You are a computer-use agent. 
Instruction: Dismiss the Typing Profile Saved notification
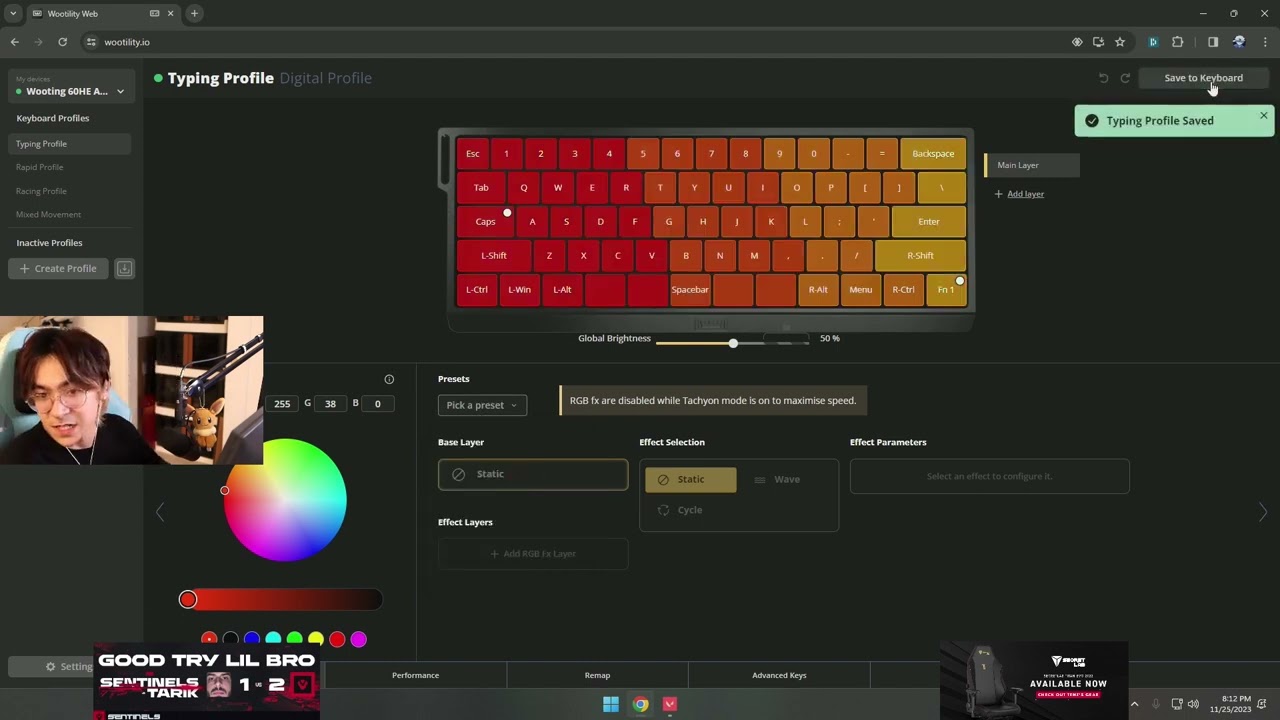pos(1263,116)
